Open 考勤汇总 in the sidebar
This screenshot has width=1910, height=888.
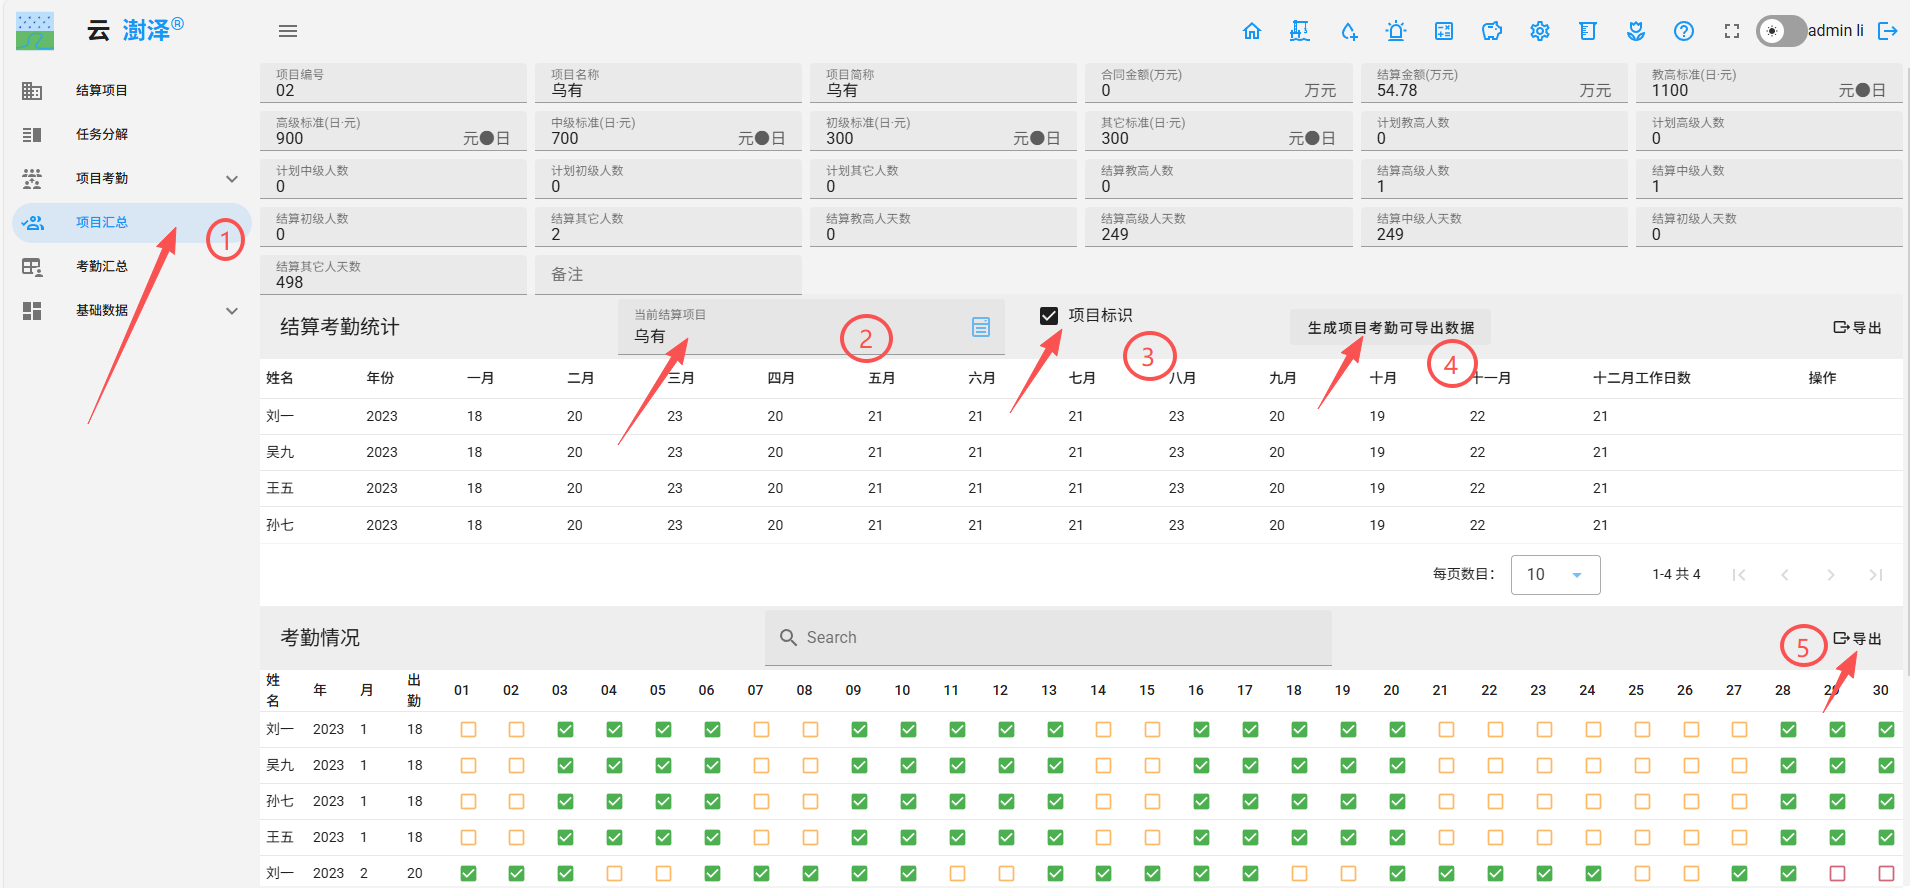(x=102, y=266)
